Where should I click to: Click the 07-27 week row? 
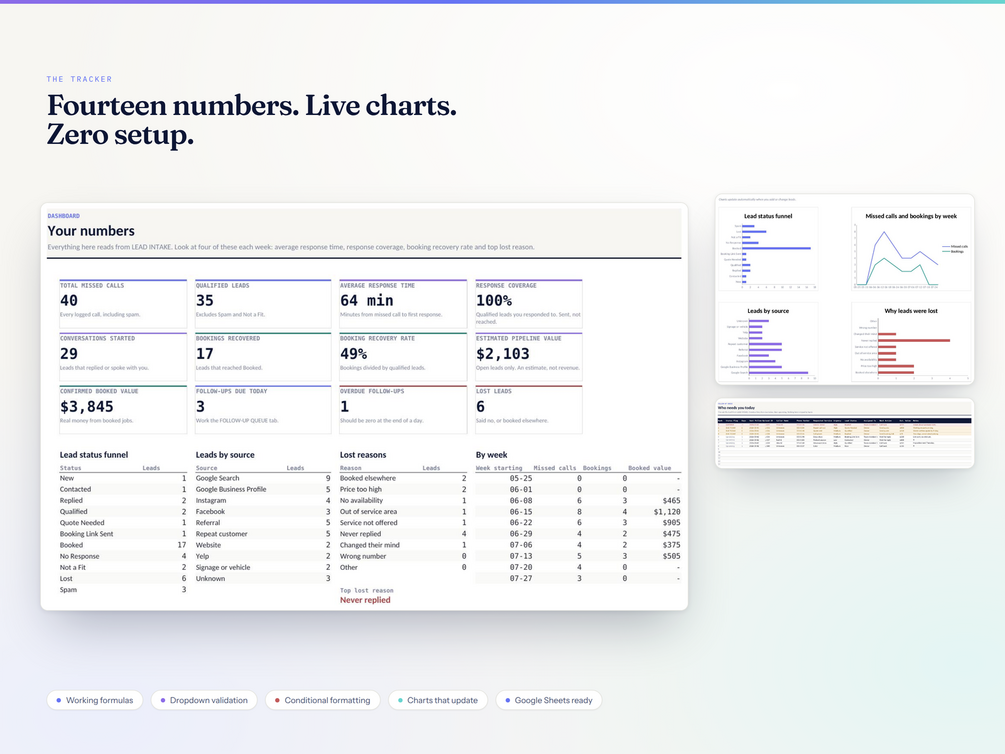[578, 578]
